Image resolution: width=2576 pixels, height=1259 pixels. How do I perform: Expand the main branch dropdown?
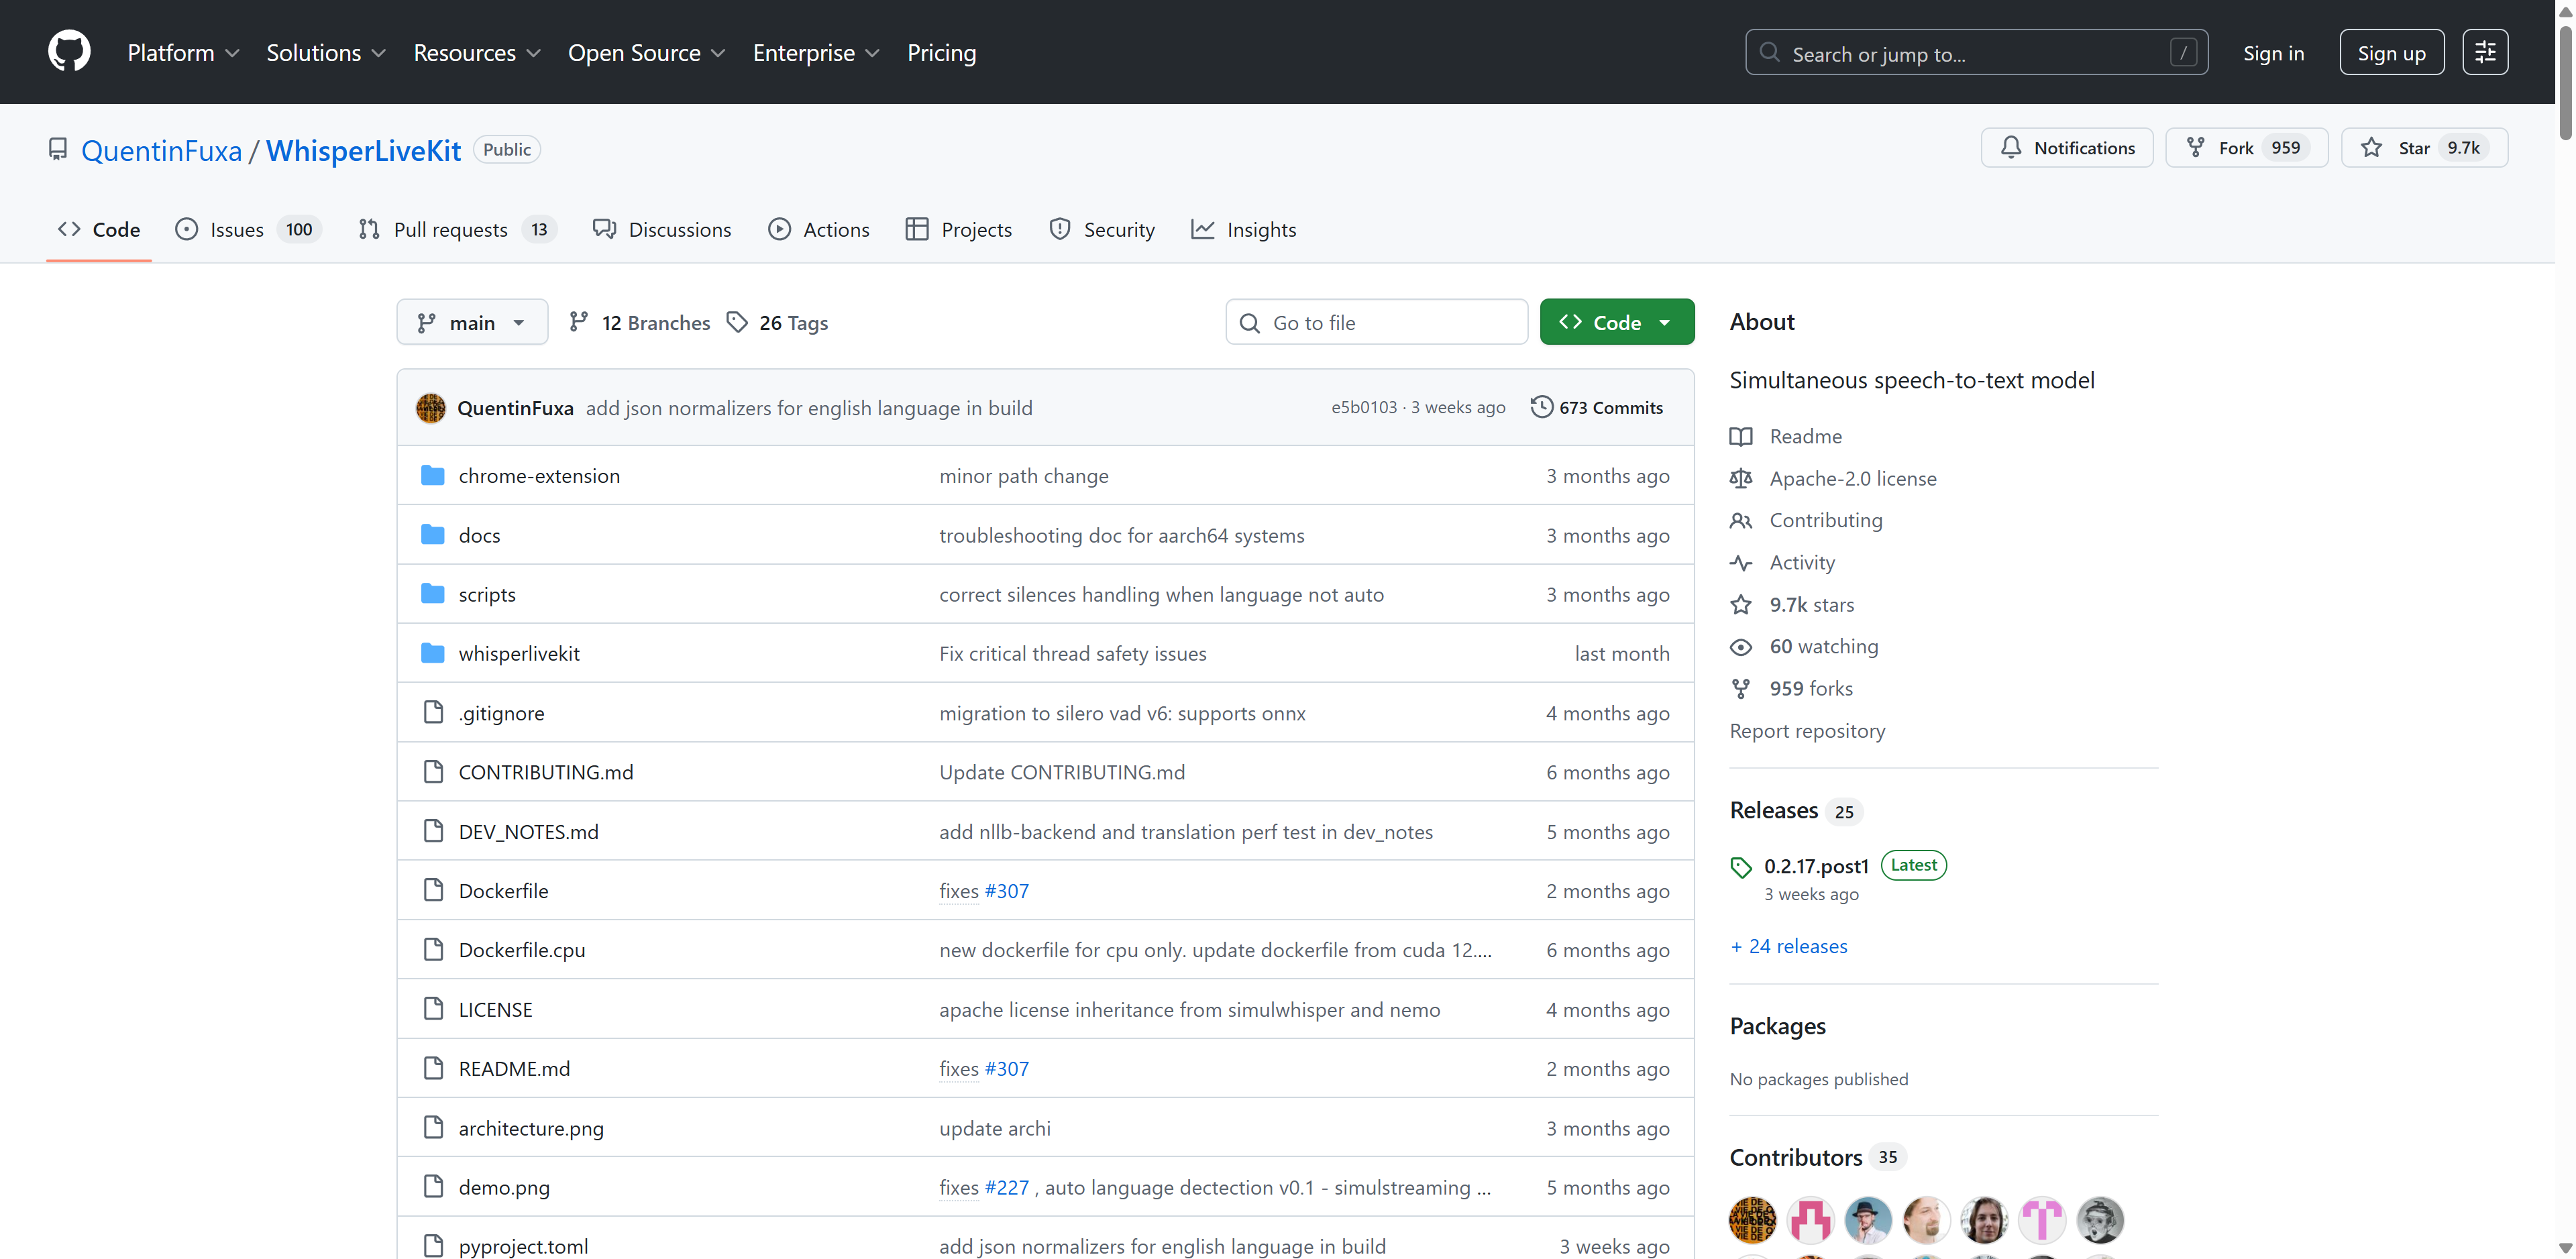coord(472,322)
